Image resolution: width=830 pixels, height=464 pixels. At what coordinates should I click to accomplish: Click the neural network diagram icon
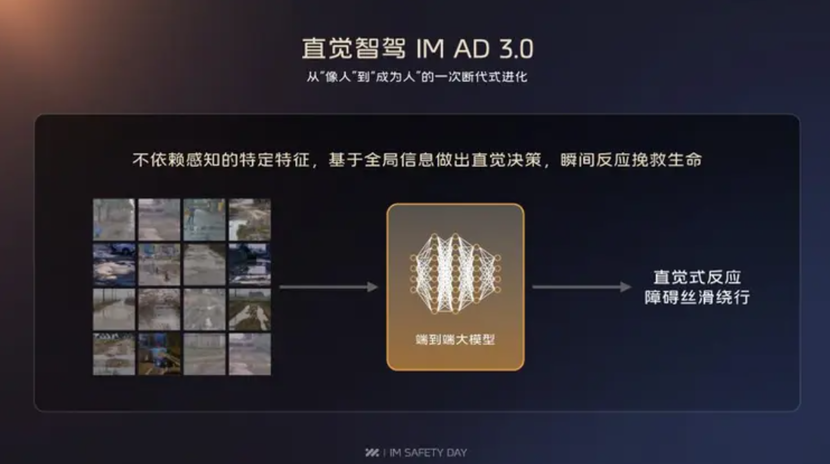point(455,274)
